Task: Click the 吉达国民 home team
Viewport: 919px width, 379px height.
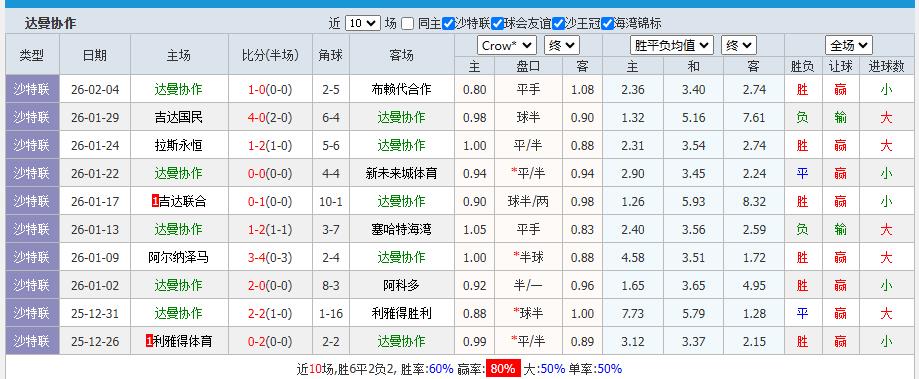Action: [x=179, y=118]
